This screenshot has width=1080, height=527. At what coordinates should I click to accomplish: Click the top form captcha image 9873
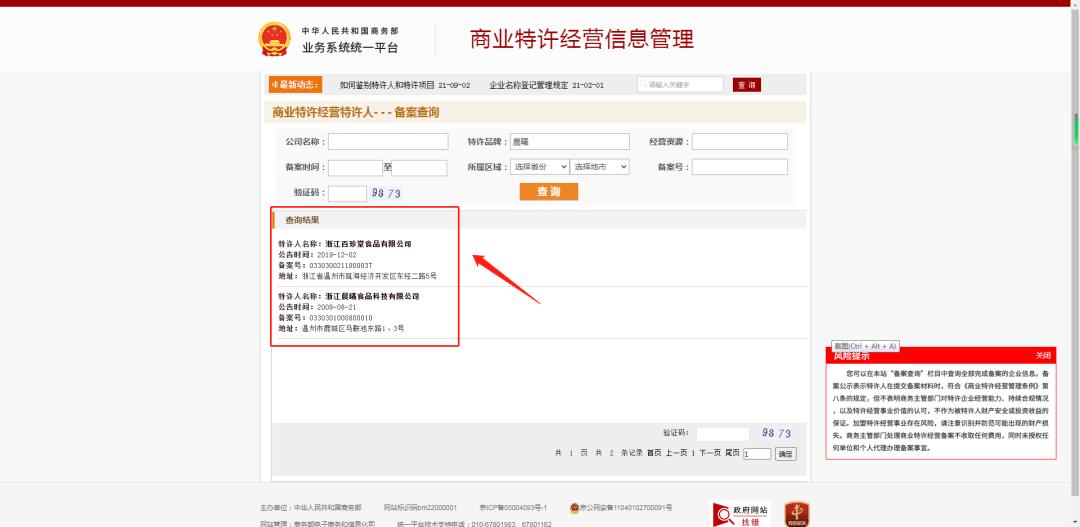(x=386, y=194)
